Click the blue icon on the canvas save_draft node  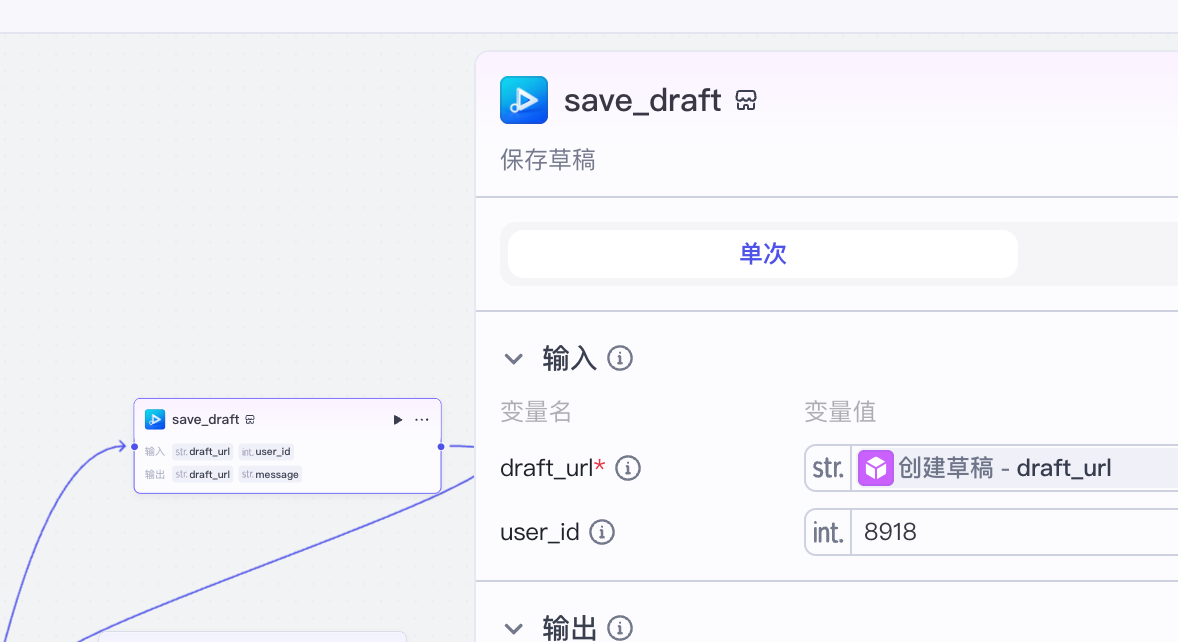click(155, 419)
